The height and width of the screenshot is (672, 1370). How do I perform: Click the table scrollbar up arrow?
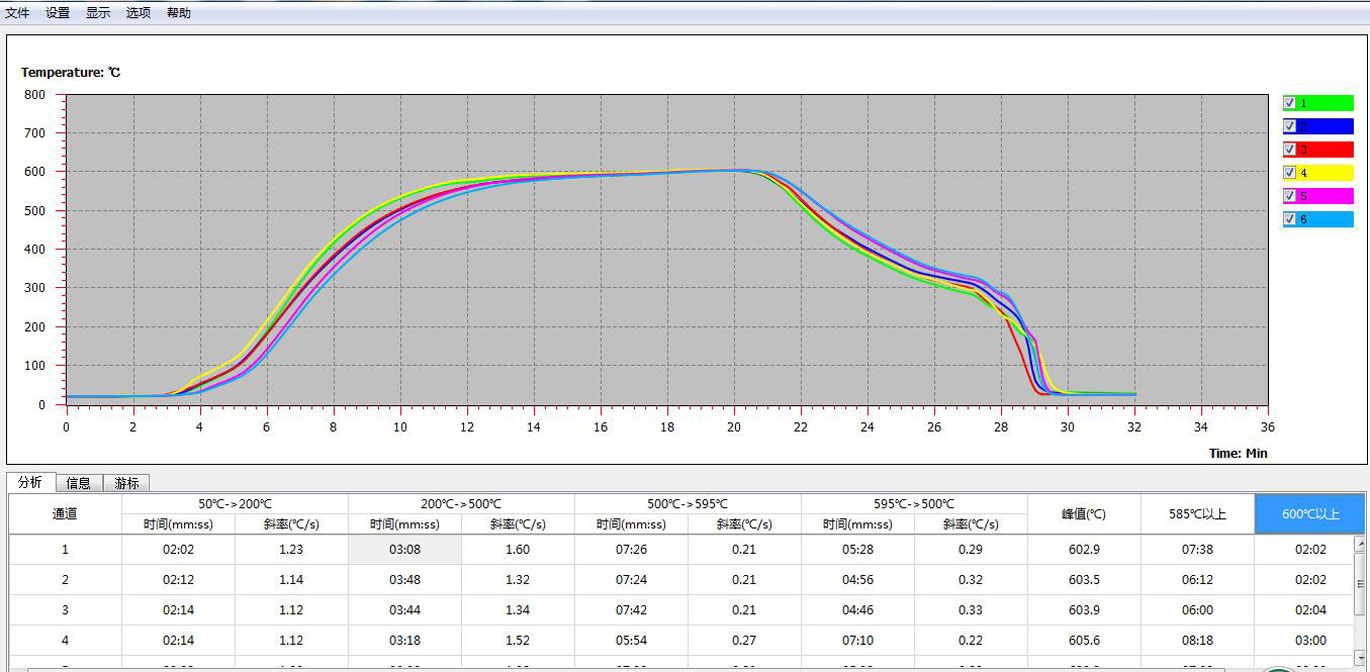[1359, 545]
